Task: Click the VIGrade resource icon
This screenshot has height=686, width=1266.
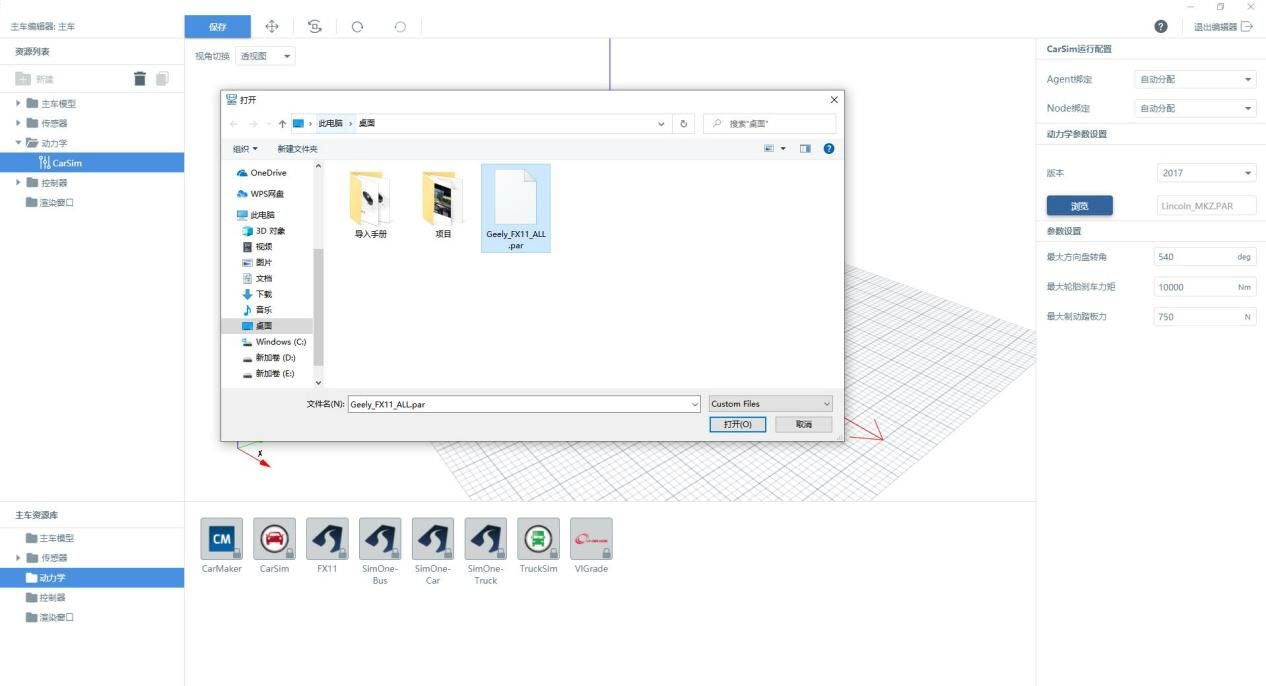Action: (591, 539)
